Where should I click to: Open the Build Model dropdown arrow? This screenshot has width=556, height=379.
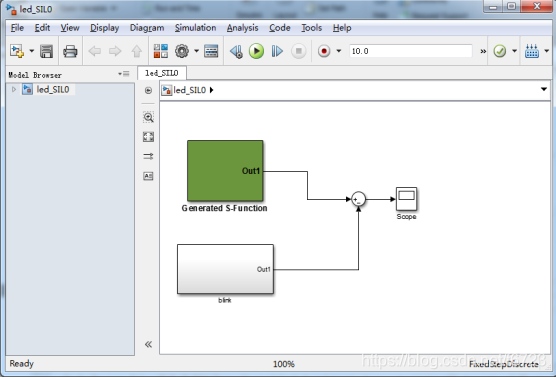[546, 51]
